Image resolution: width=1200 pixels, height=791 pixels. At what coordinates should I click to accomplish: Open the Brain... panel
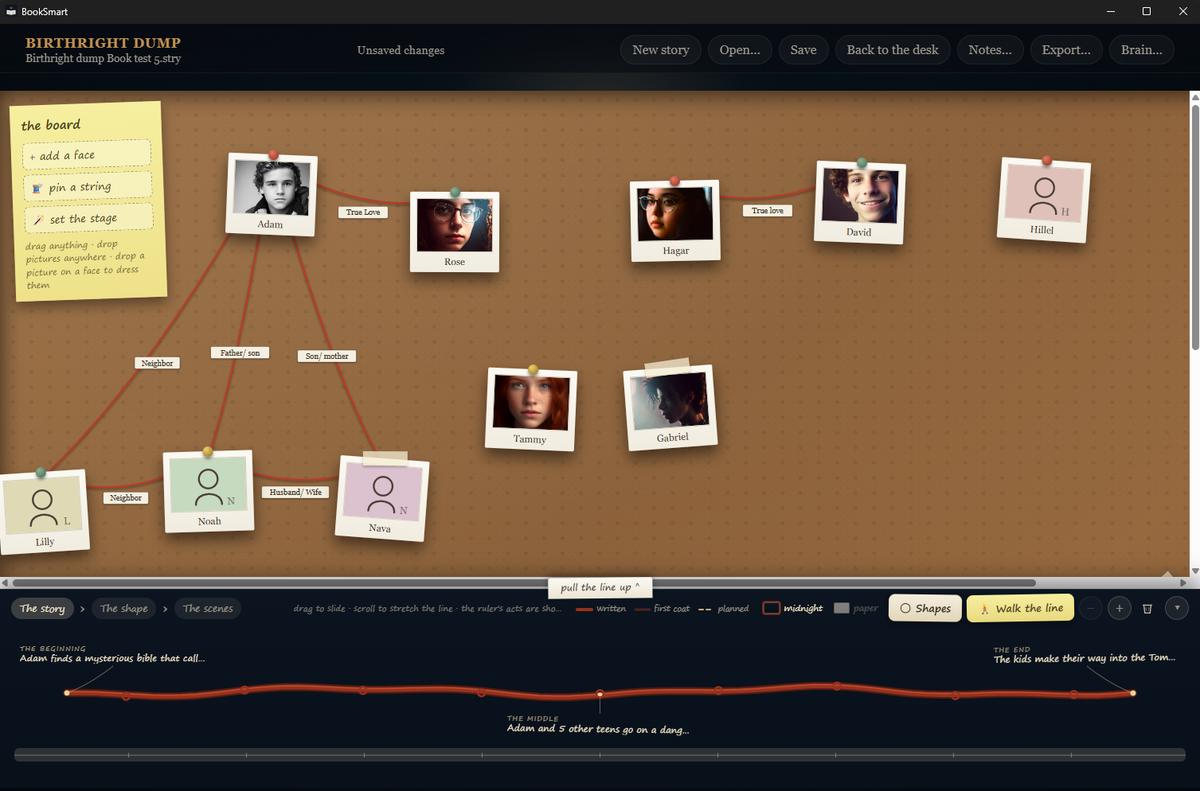pos(1141,50)
